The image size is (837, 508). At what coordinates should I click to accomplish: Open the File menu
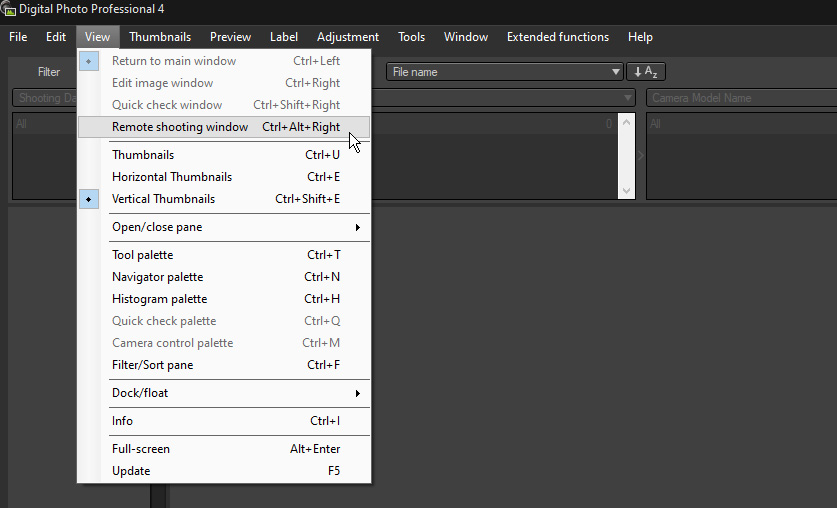18,37
